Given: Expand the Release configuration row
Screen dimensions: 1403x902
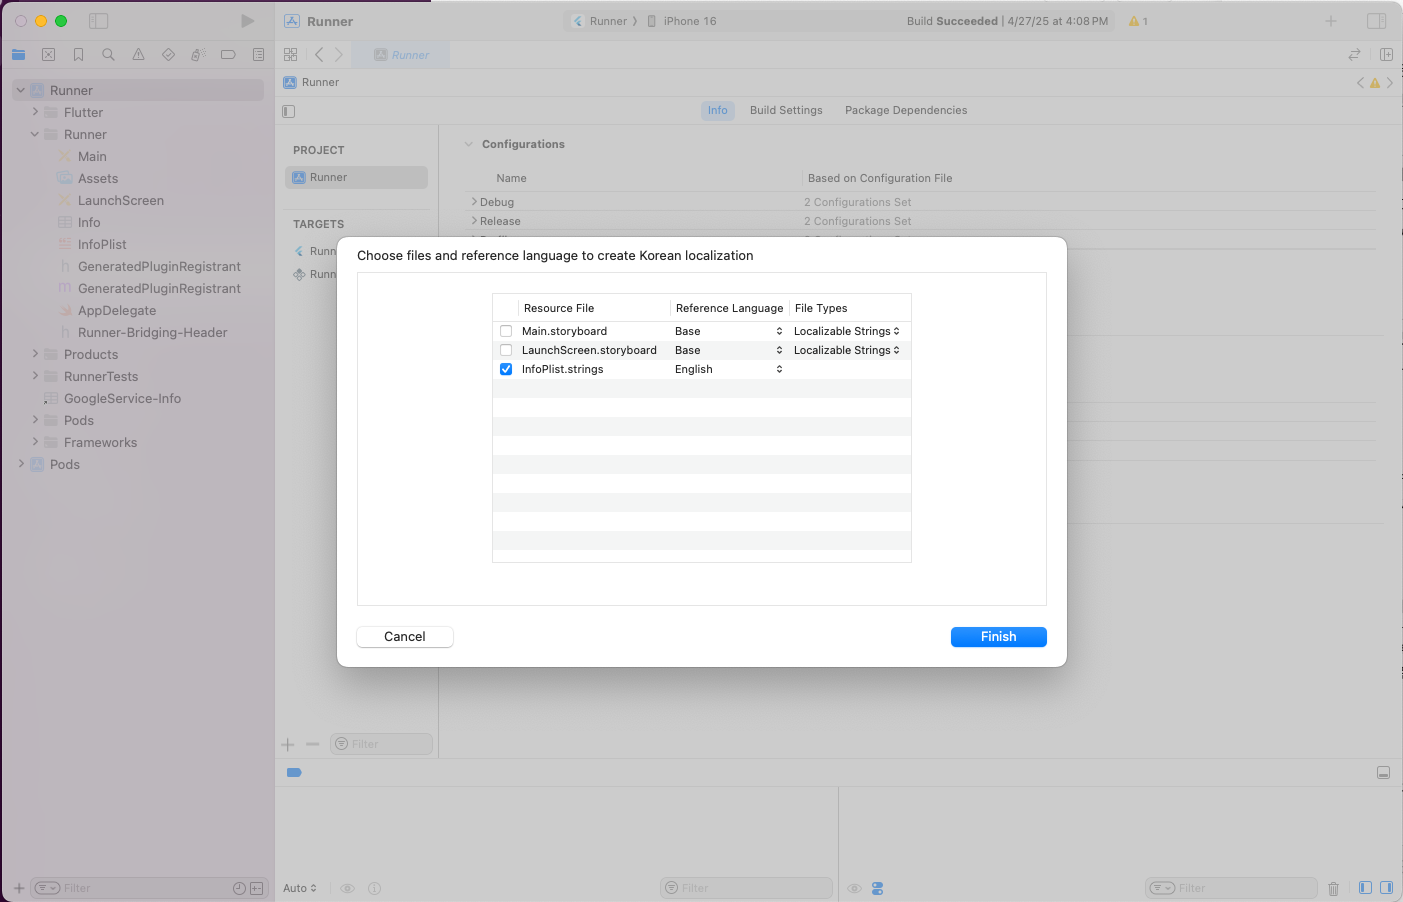Looking at the screenshot, I should coord(474,221).
